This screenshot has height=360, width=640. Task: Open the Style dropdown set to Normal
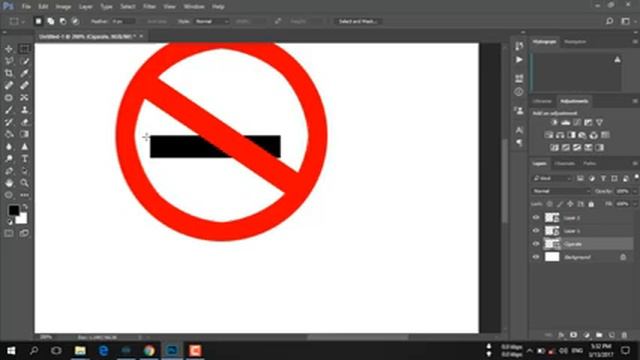(211, 21)
